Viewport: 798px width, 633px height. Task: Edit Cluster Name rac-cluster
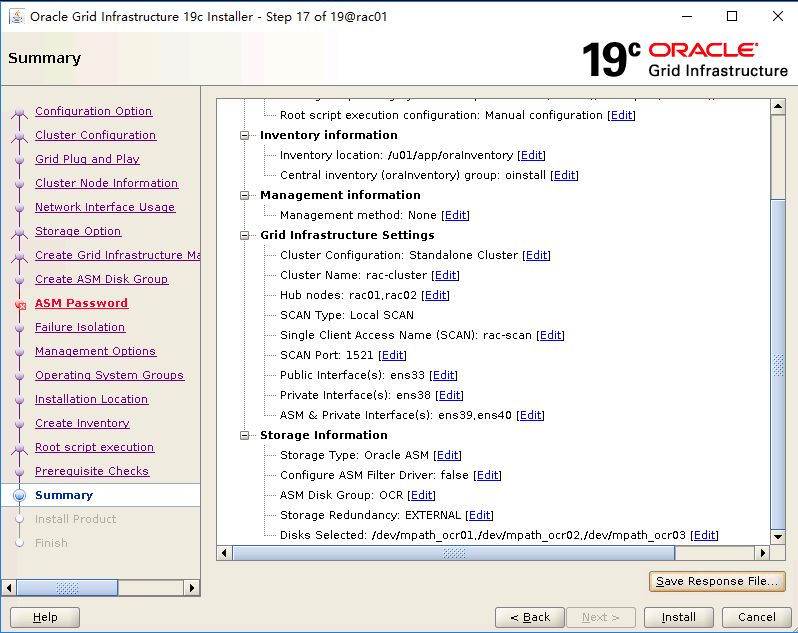pyautogui.click(x=445, y=275)
